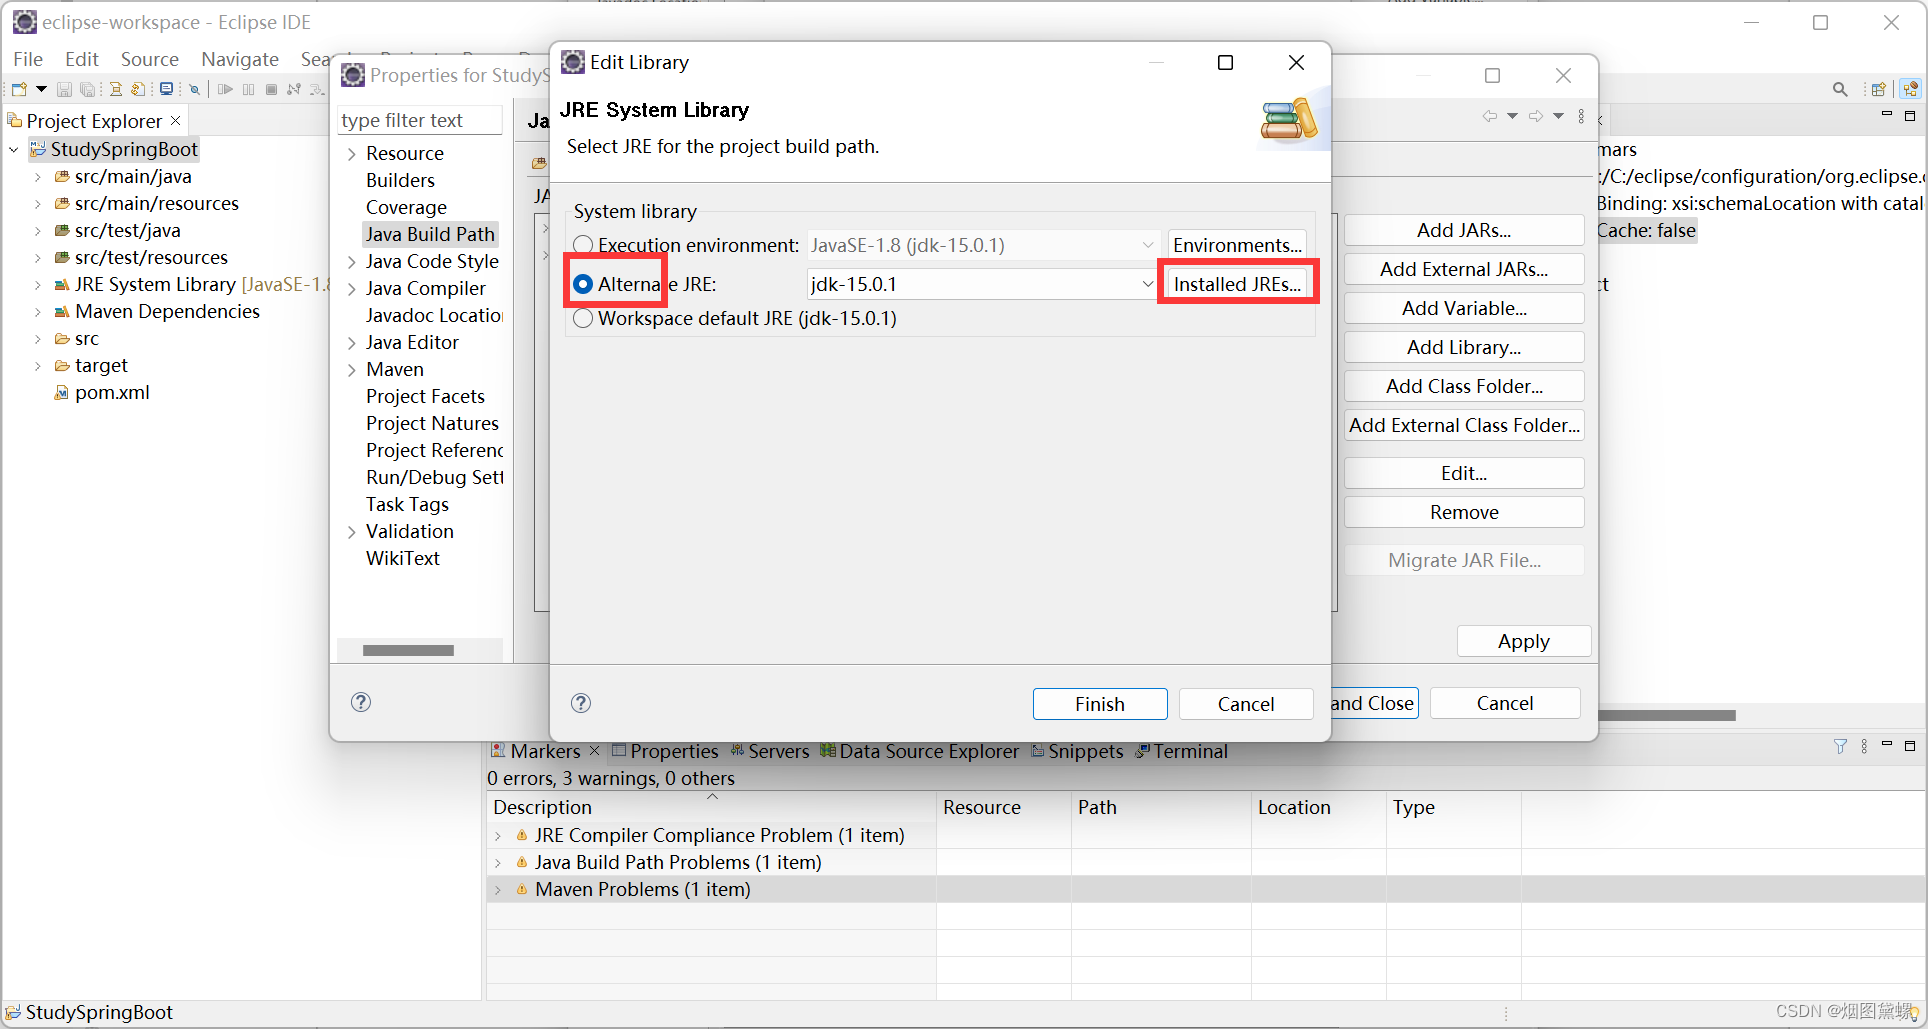The image size is (1928, 1029).
Task: Open the File menu
Action: 28,59
